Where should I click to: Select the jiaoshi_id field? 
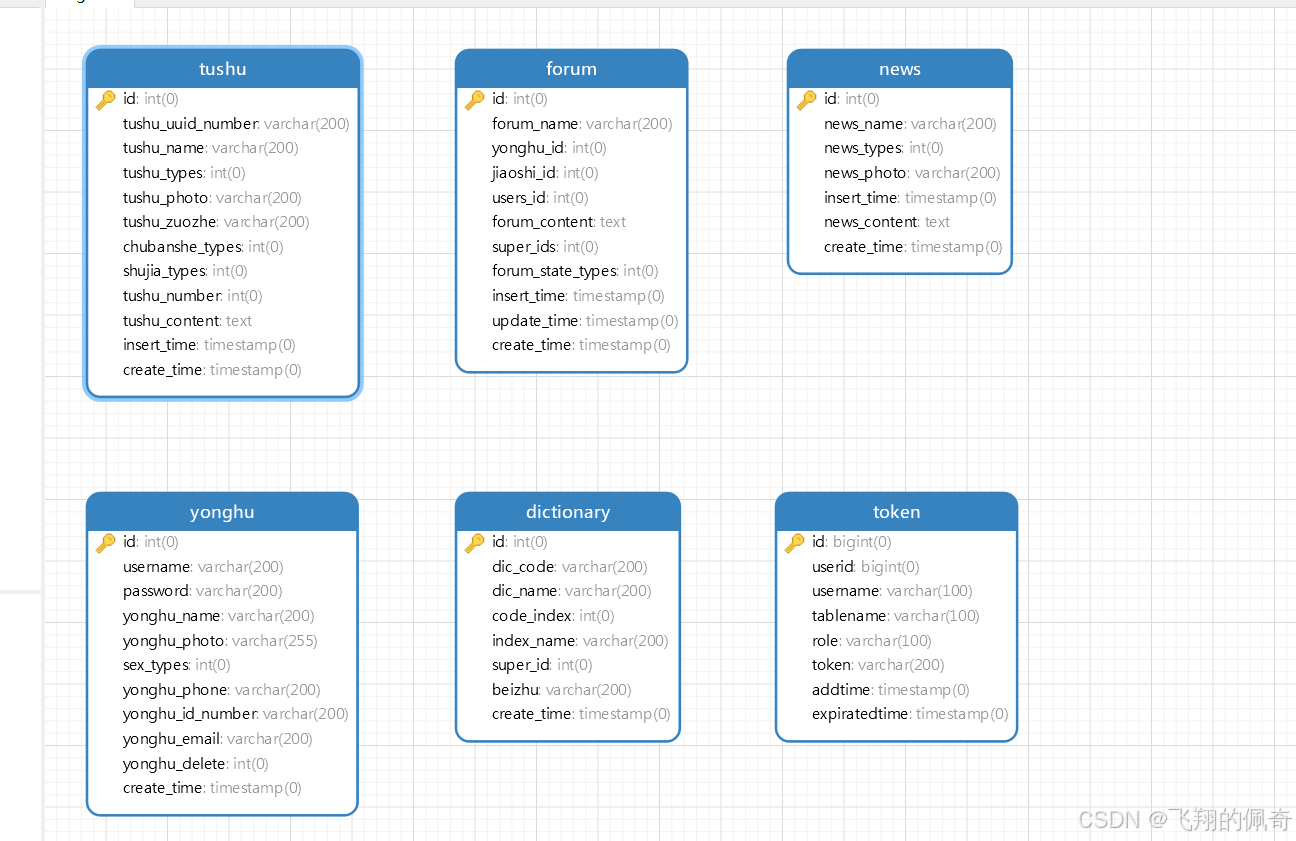click(545, 173)
